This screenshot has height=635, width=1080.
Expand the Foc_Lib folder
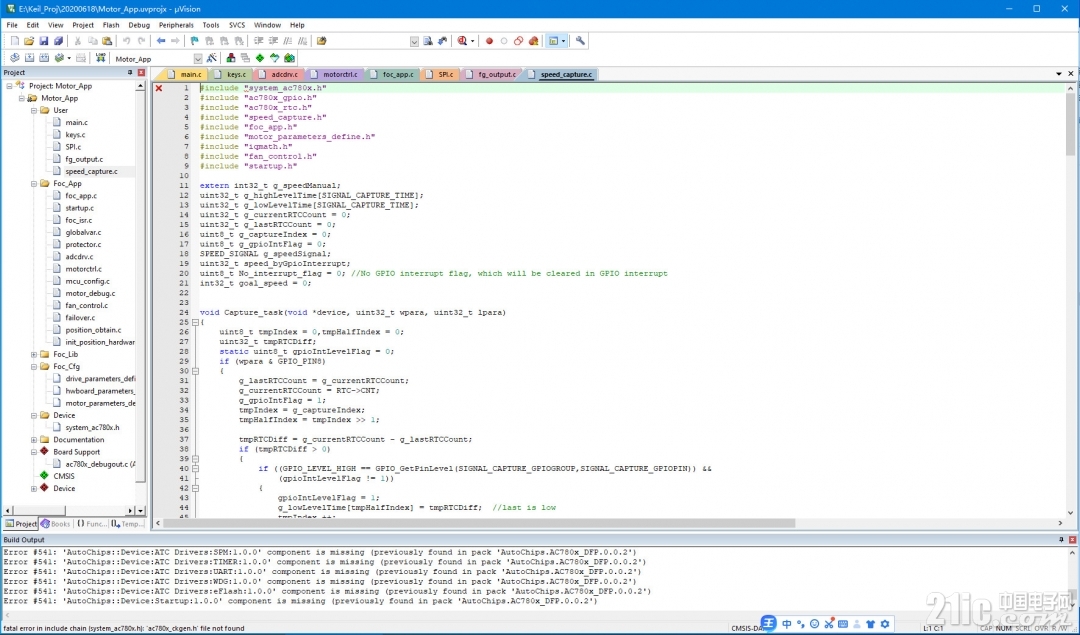34,355
